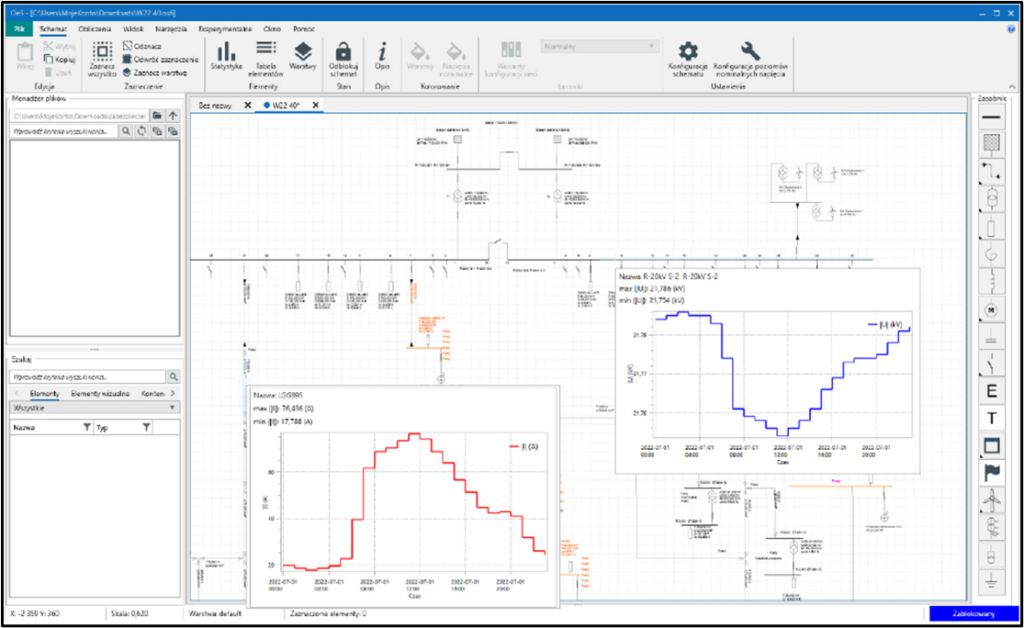Image resolution: width=1024 pixels, height=628 pixels.
Task: Click the blue help icon
Action: (x=1011, y=29)
